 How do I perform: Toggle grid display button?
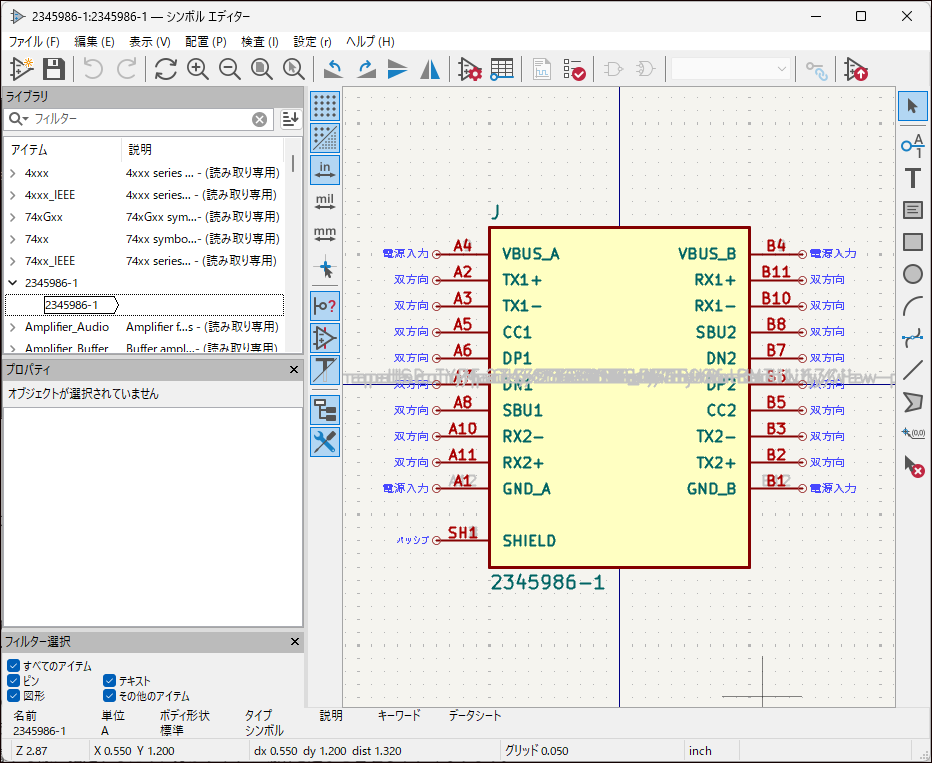tap(325, 105)
